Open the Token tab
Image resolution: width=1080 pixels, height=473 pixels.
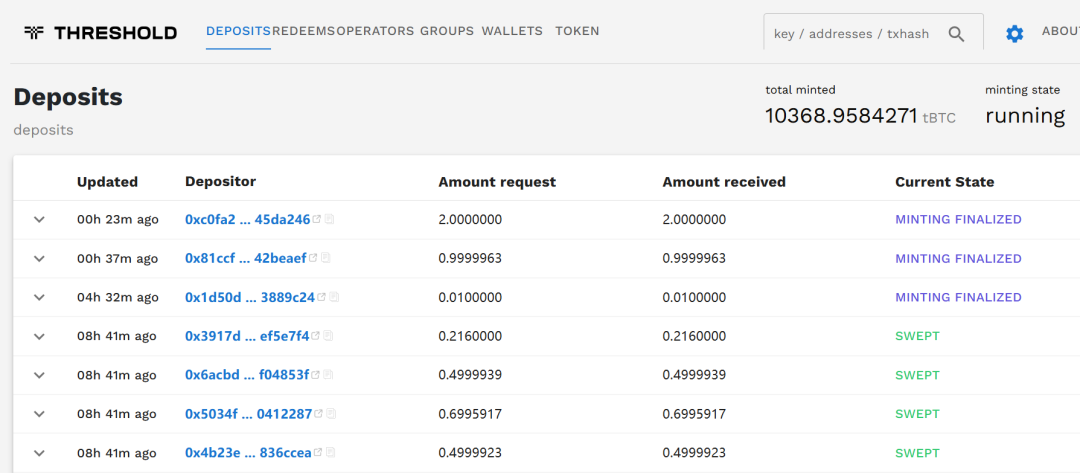click(577, 31)
